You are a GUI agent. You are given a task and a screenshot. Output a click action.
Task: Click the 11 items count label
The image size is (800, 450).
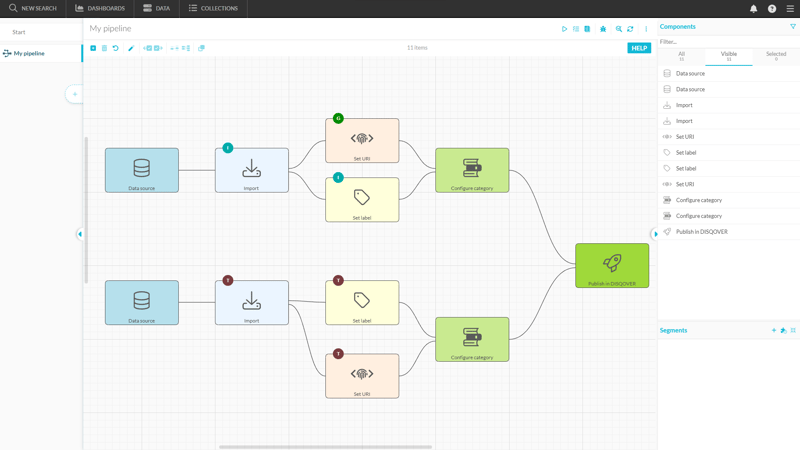pyautogui.click(x=417, y=47)
